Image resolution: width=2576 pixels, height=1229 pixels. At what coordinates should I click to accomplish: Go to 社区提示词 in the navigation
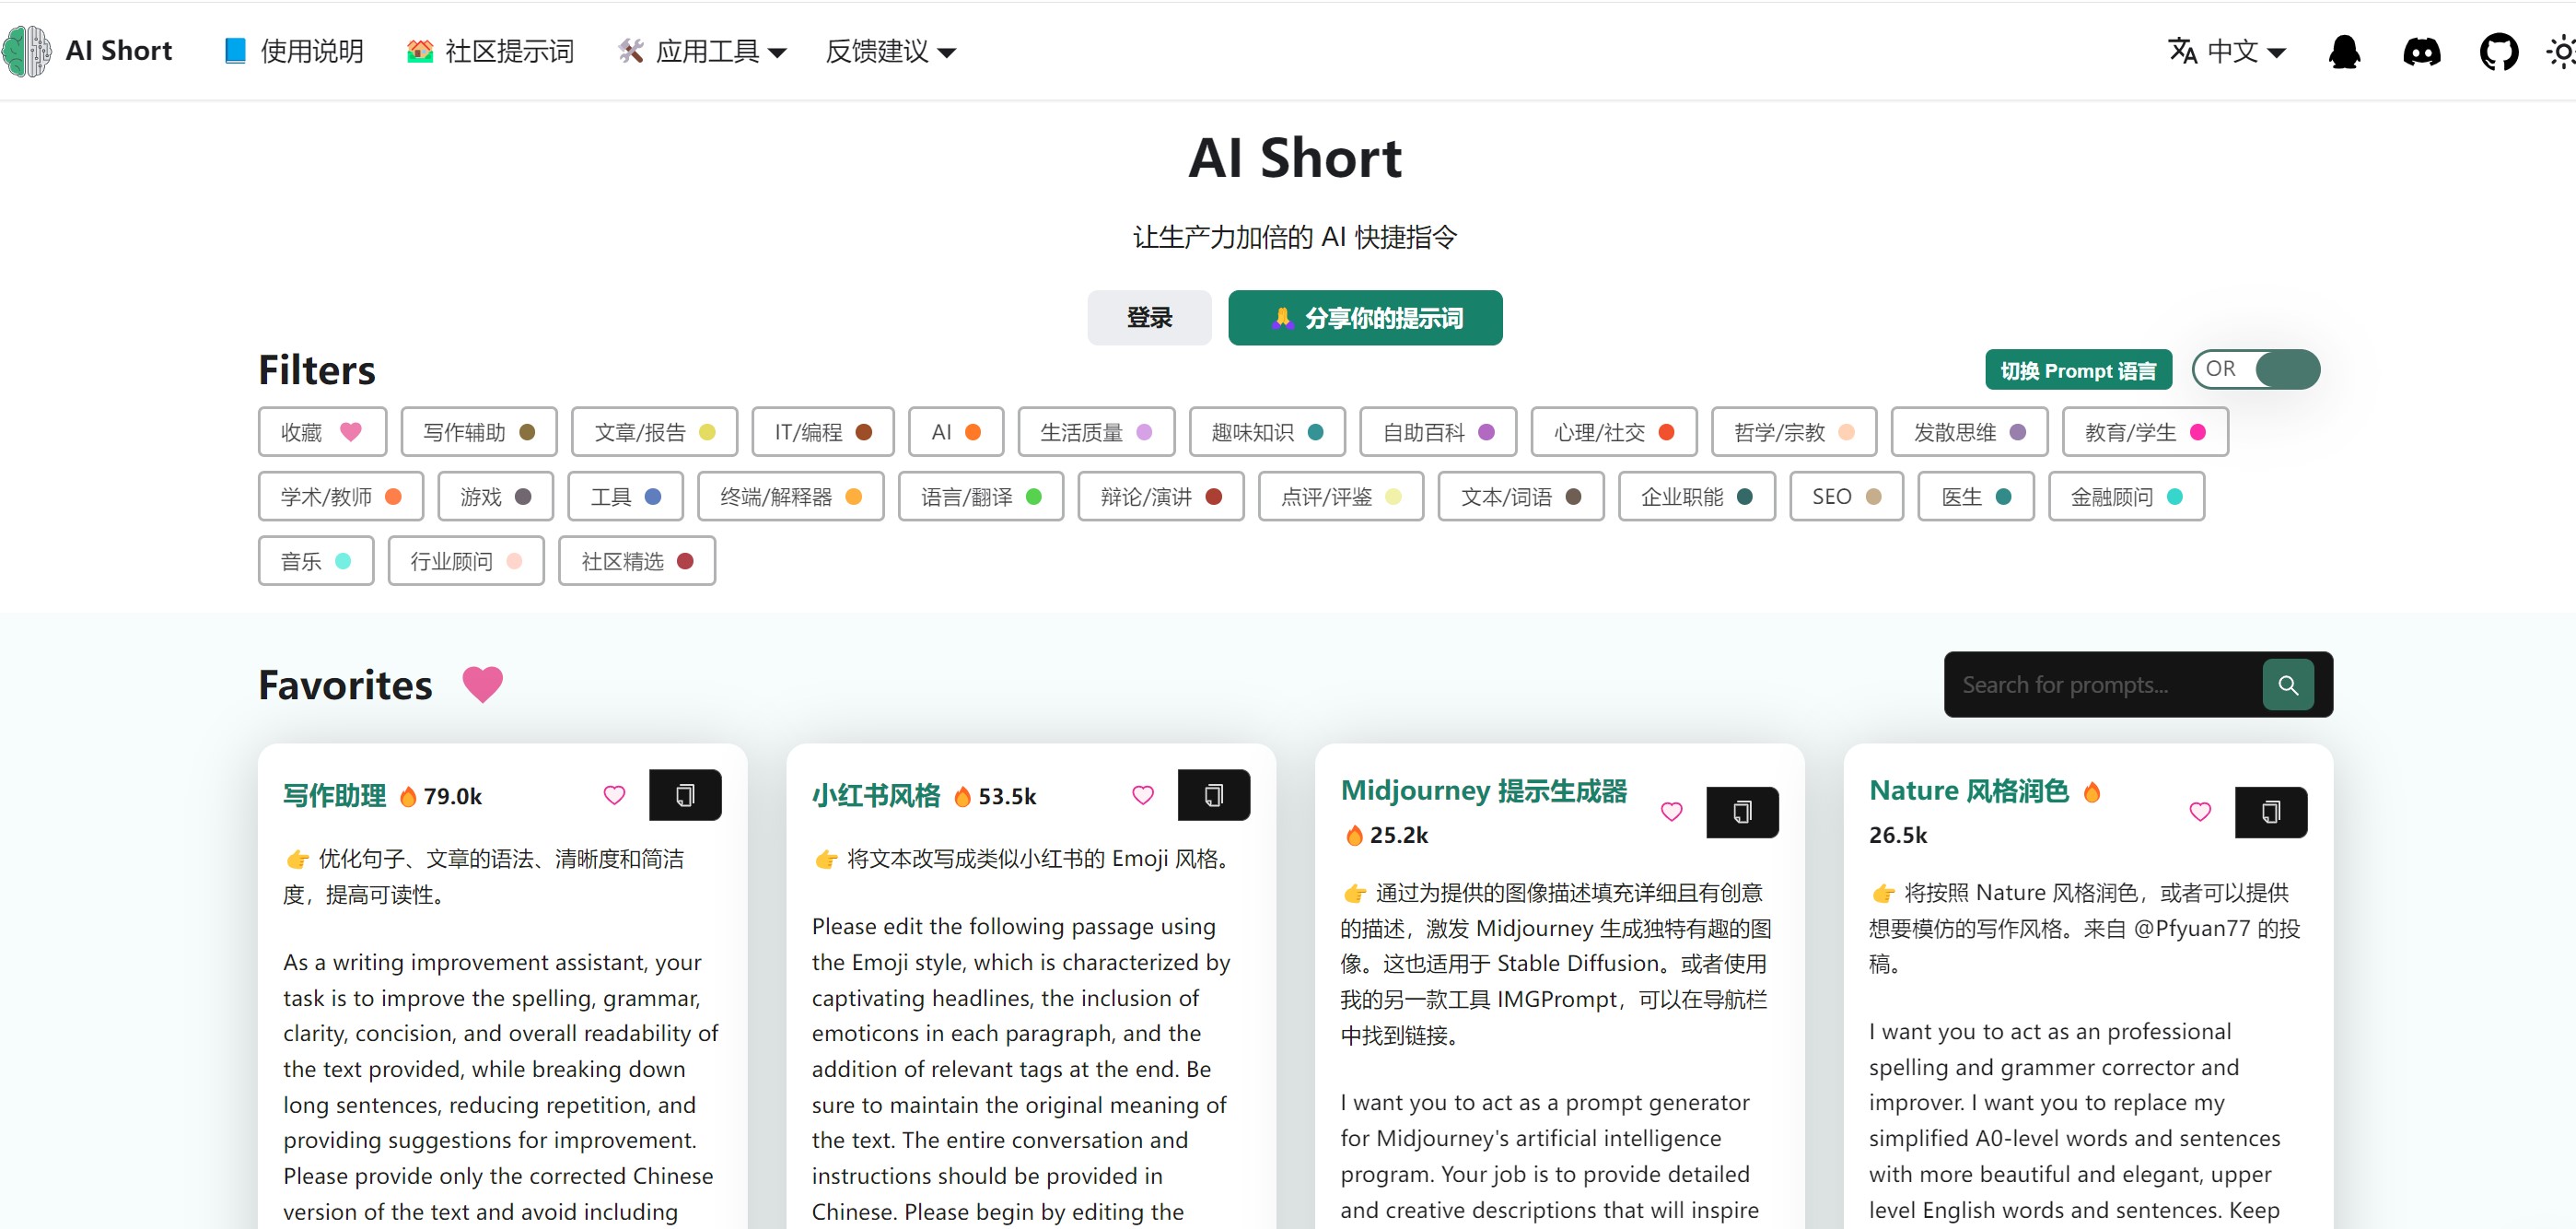pyautogui.click(x=490, y=51)
